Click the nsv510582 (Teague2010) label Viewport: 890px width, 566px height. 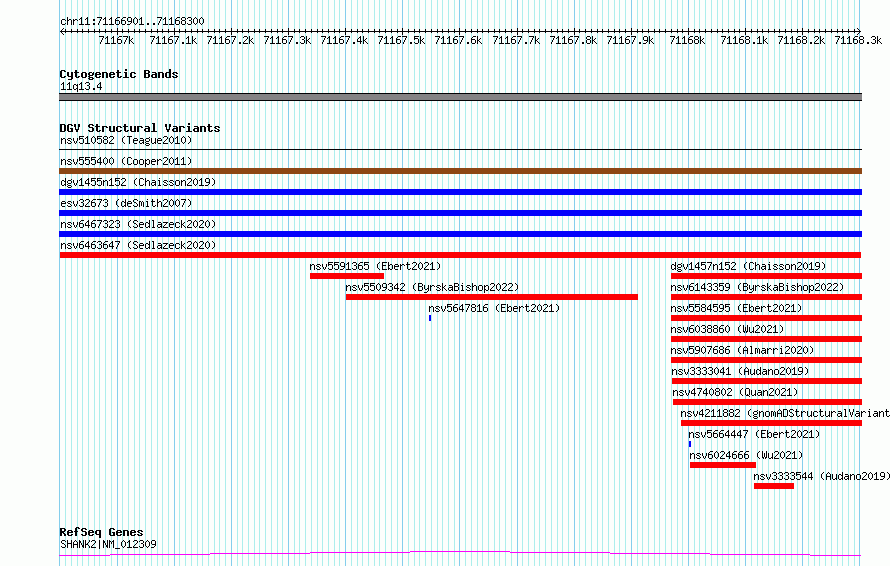pos(126,140)
